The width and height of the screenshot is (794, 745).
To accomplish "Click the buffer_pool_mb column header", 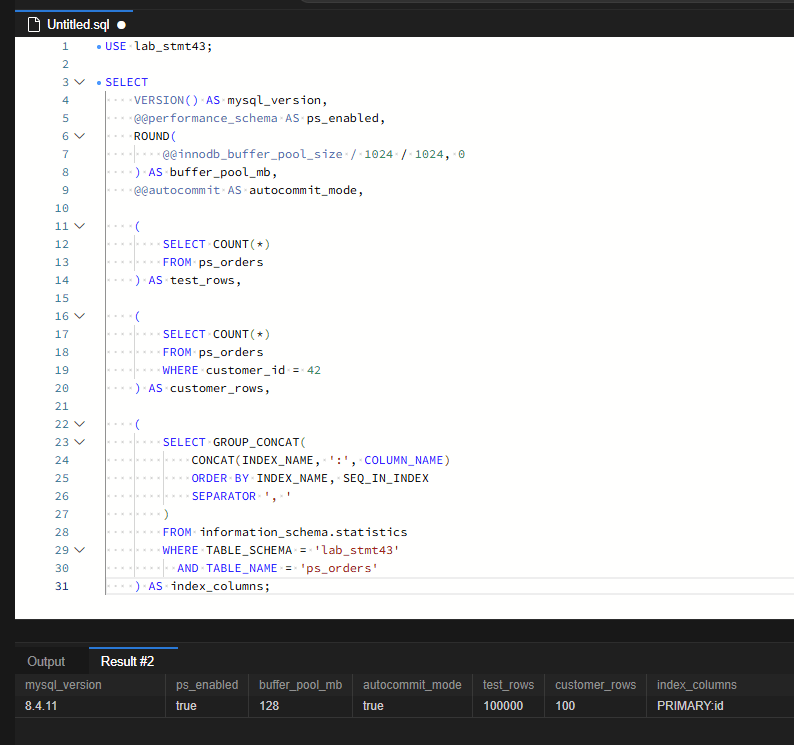I will 300,685.
